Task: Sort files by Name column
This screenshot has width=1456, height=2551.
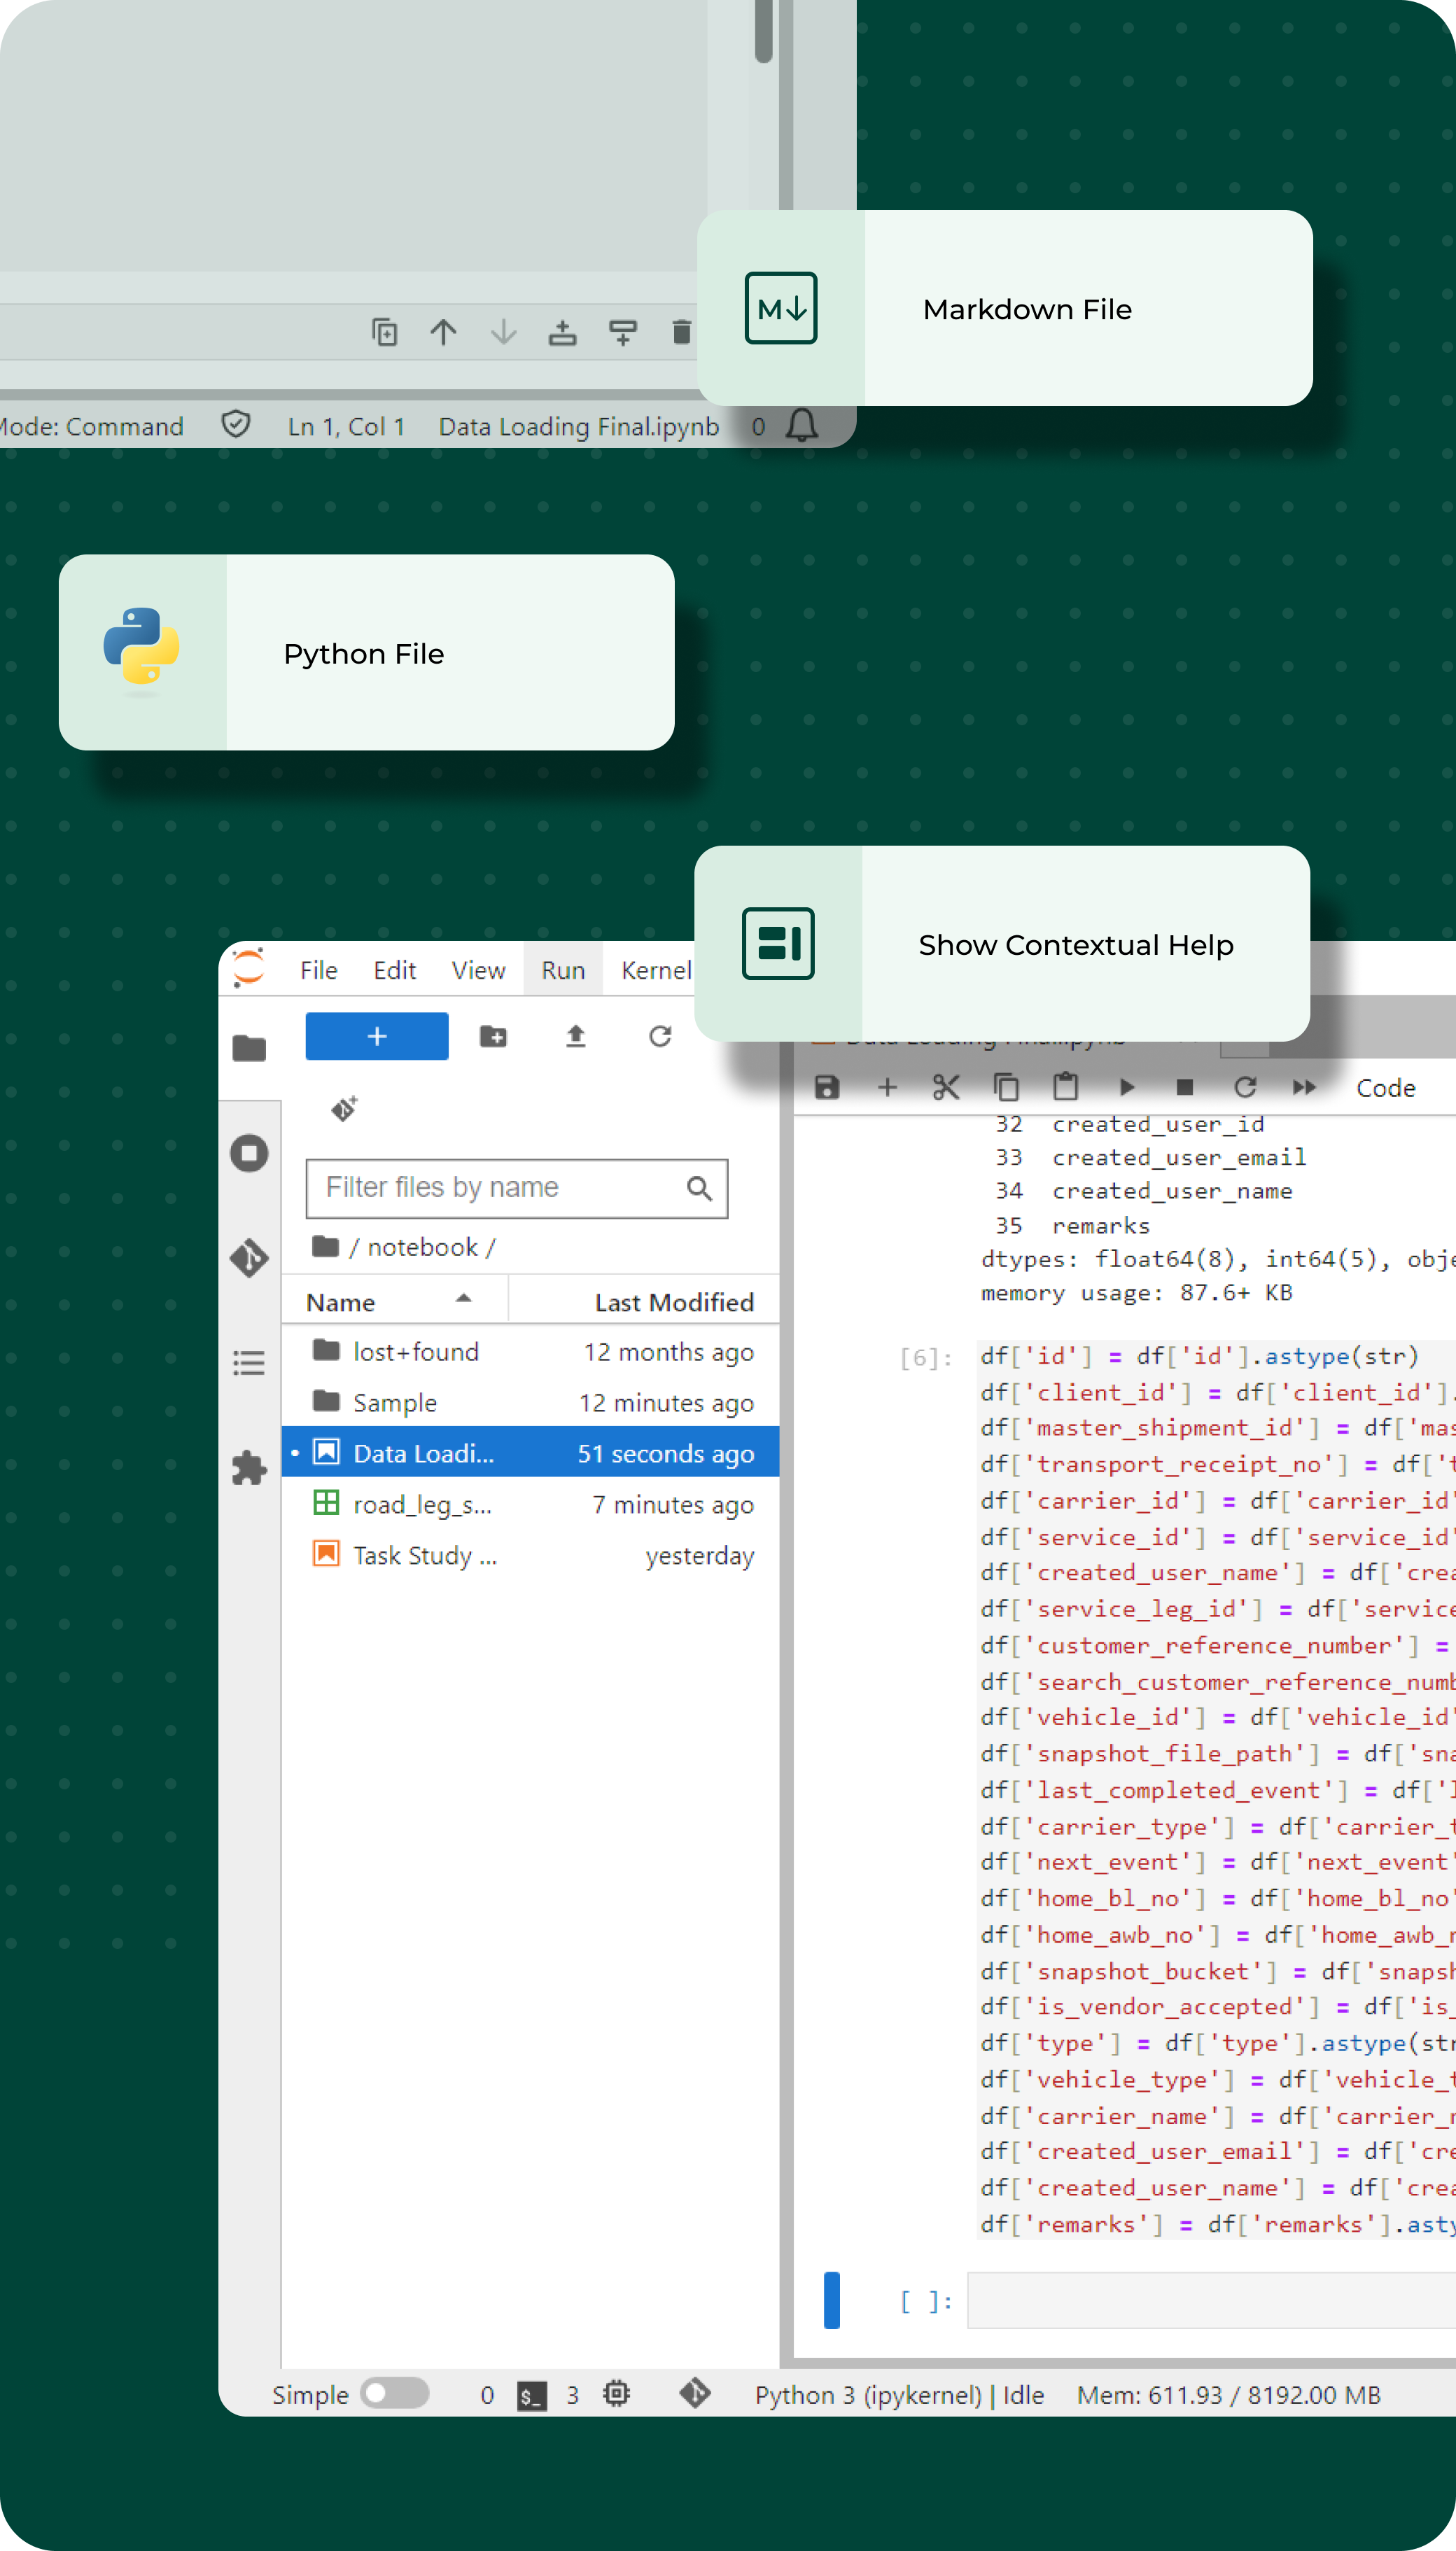Action: (395, 1301)
